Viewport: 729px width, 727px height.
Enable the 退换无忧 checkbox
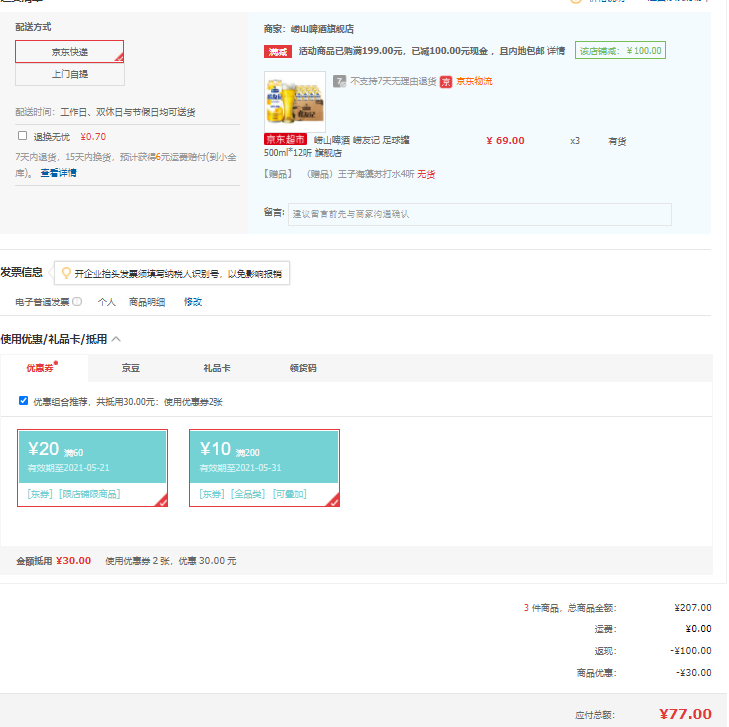(x=23, y=135)
